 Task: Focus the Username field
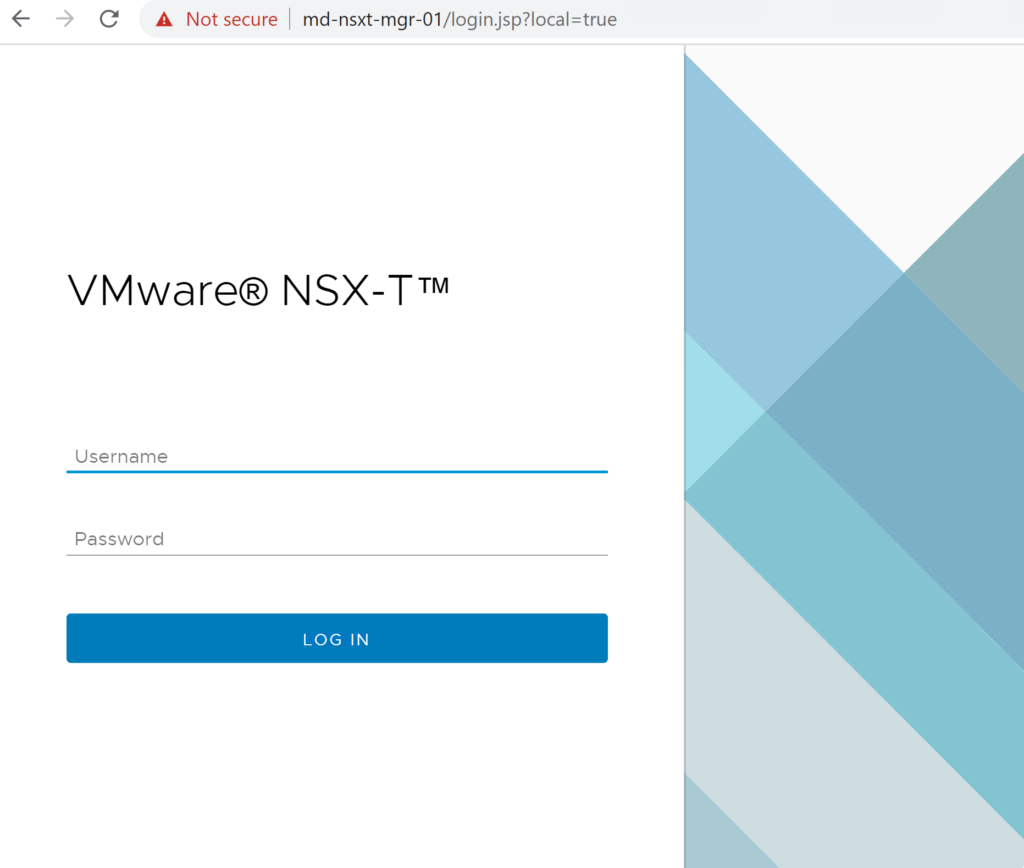pos(337,456)
